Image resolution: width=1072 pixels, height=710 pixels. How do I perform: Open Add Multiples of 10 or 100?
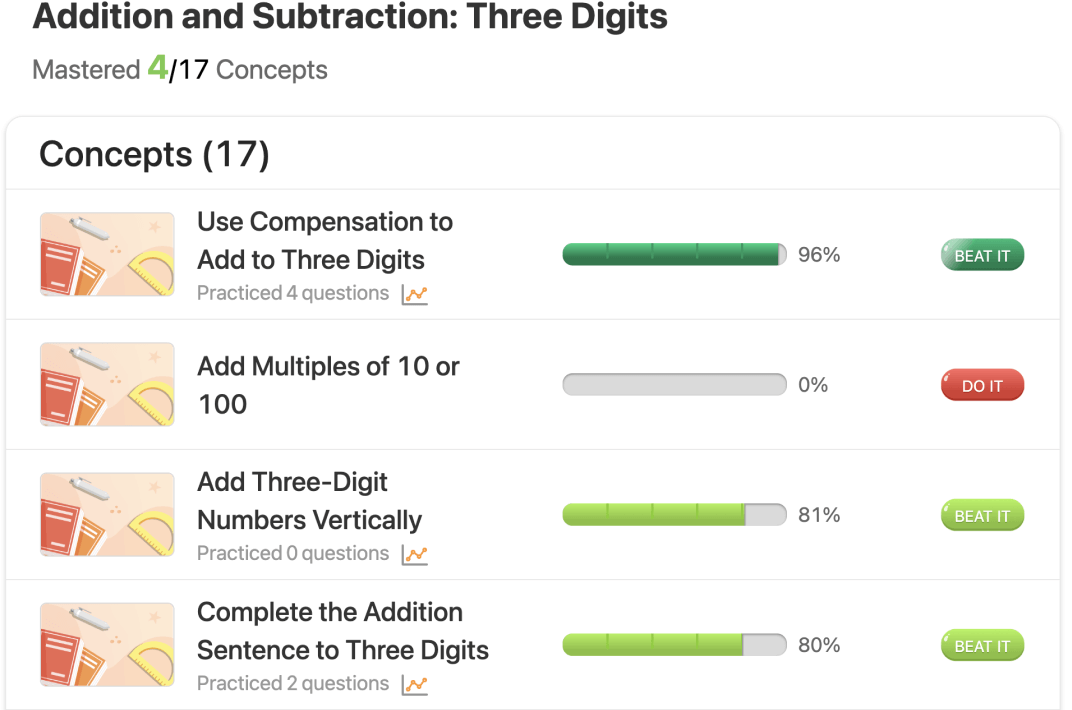(327, 385)
